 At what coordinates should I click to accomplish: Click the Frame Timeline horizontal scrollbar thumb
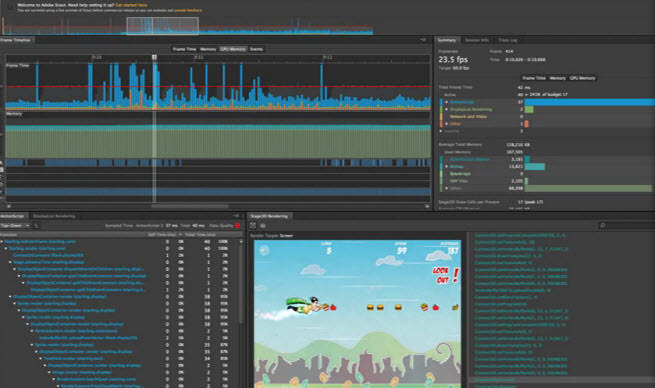[x=190, y=206]
